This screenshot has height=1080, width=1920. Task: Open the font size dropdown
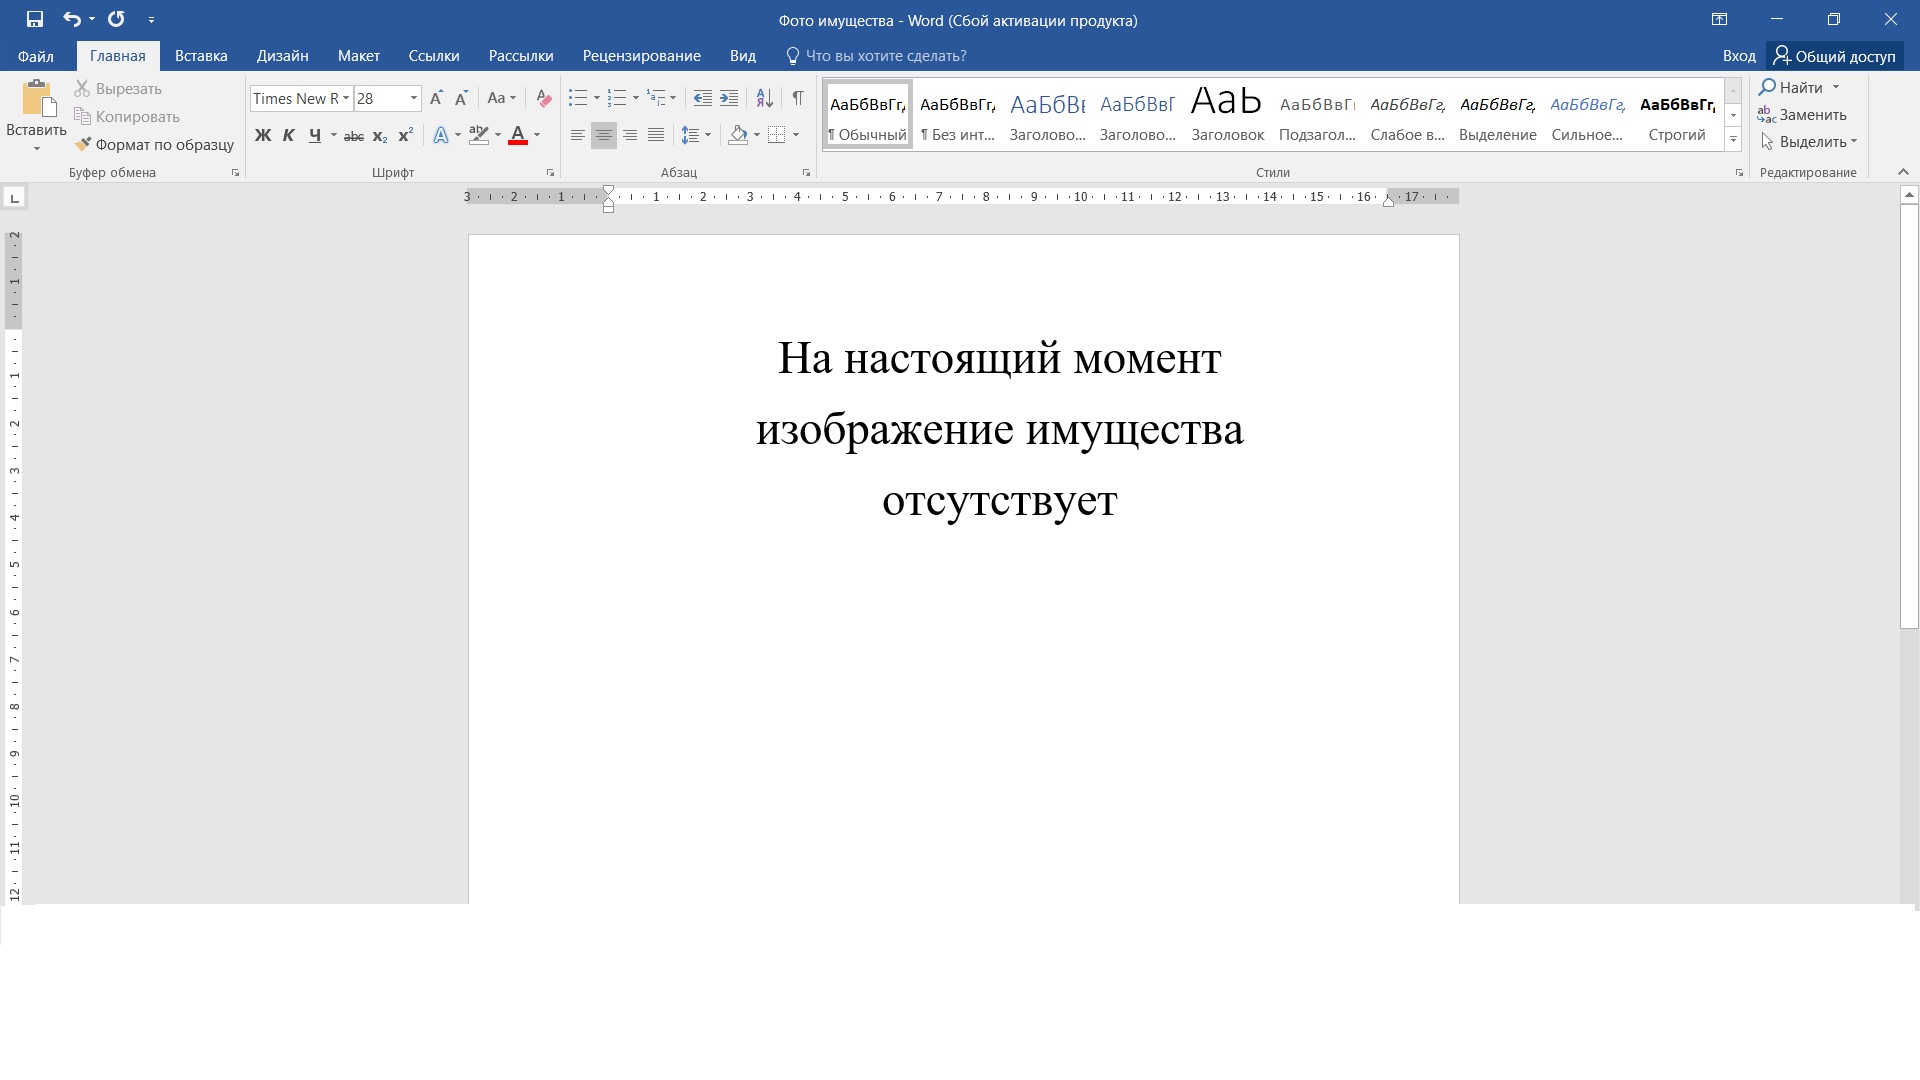tap(414, 98)
